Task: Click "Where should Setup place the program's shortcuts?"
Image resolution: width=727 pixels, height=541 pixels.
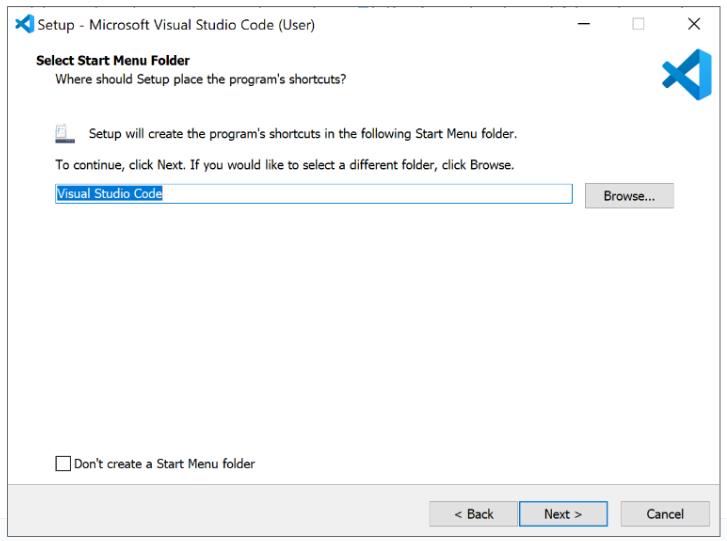Action: click(x=200, y=79)
